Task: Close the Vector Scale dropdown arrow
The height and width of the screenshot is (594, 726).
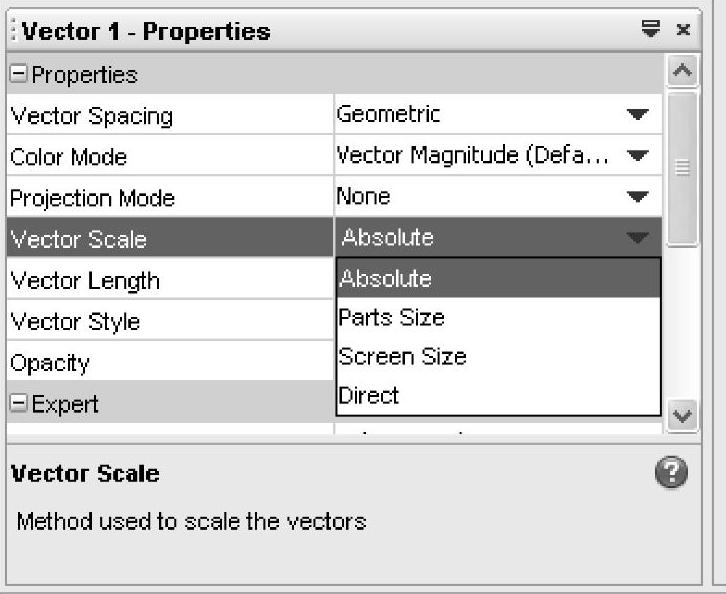Action: click(638, 238)
